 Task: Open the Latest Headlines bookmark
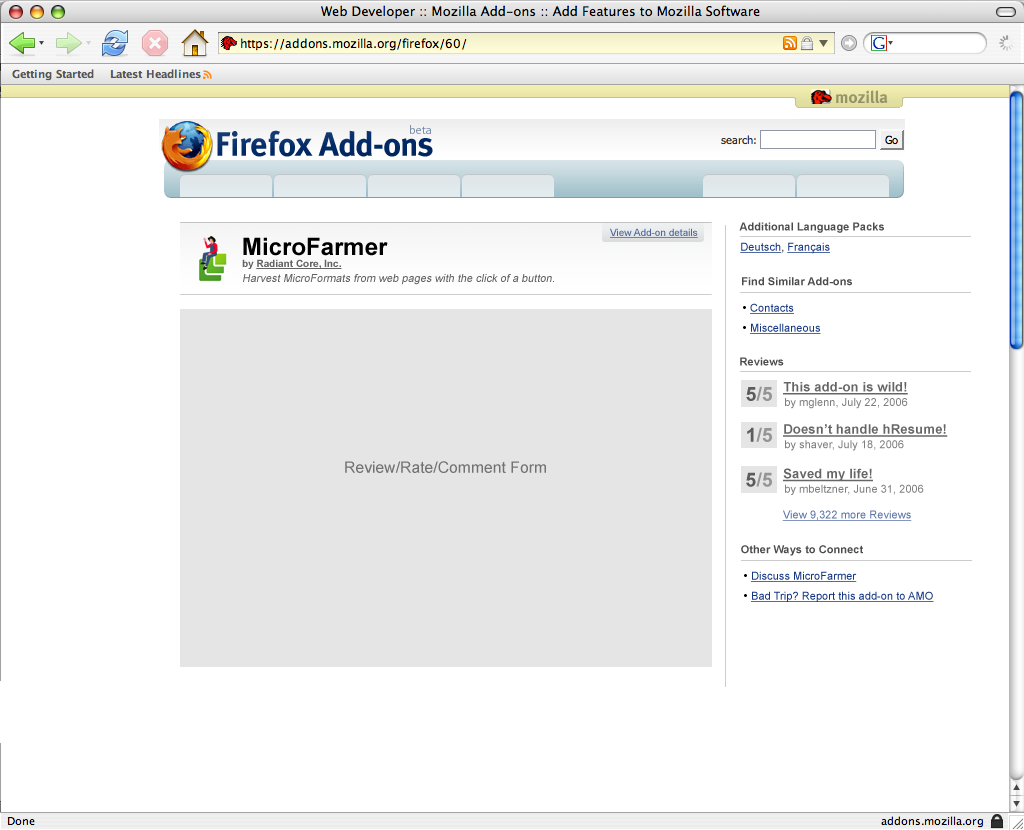pyautogui.click(x=161, y=74)
